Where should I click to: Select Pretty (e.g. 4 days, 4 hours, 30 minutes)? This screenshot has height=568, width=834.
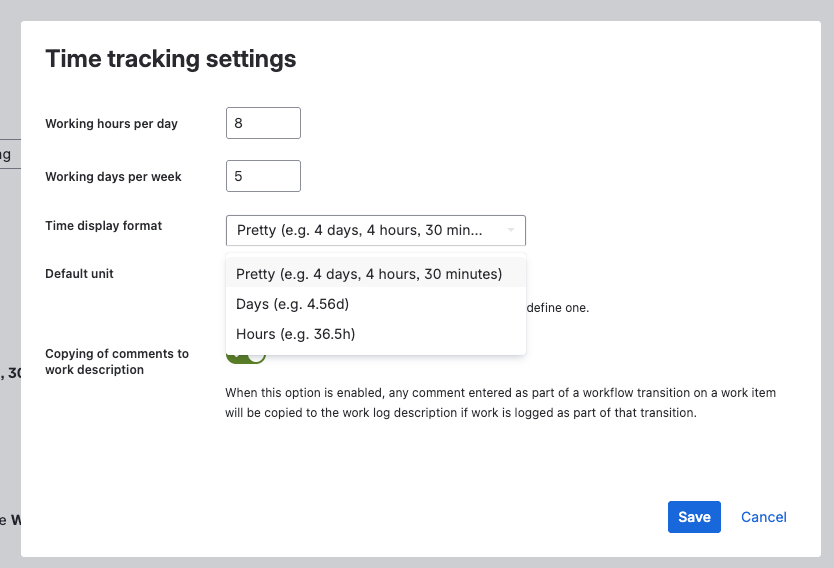(x=369, y=274)
